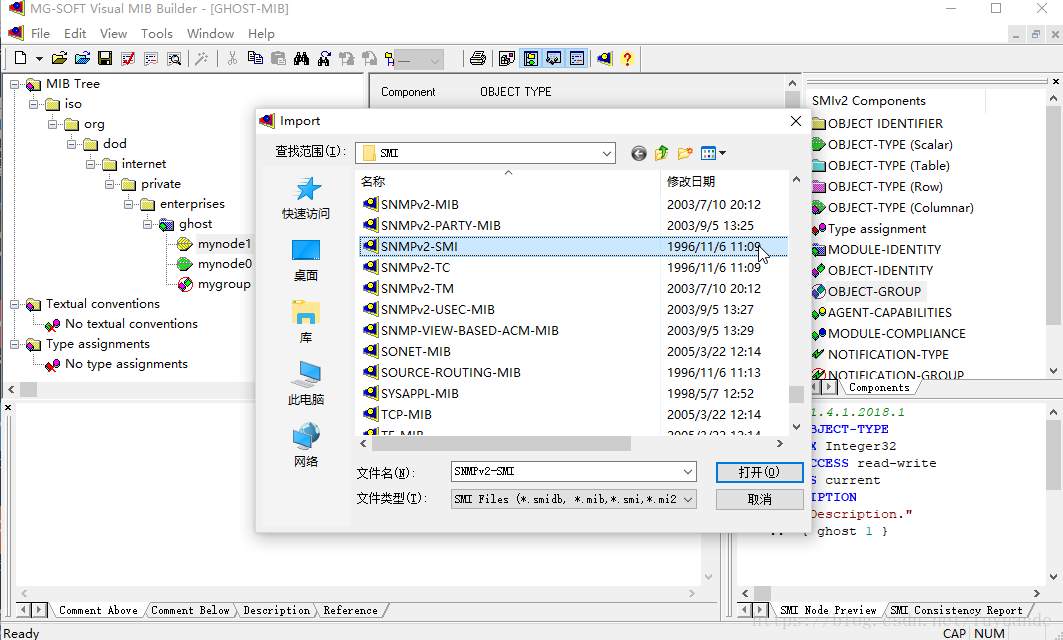
Task: Click the Cancel (取消) button
Action: tap(759, 500)
